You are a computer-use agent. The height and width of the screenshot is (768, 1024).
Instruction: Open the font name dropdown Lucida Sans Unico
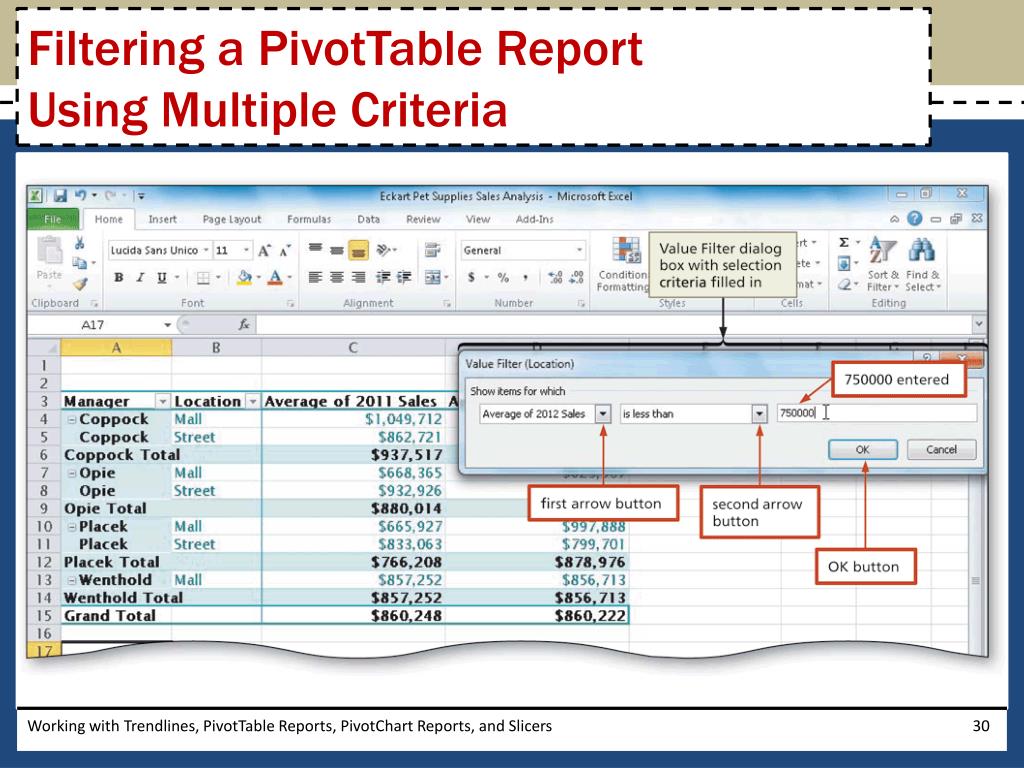(206, 250)
